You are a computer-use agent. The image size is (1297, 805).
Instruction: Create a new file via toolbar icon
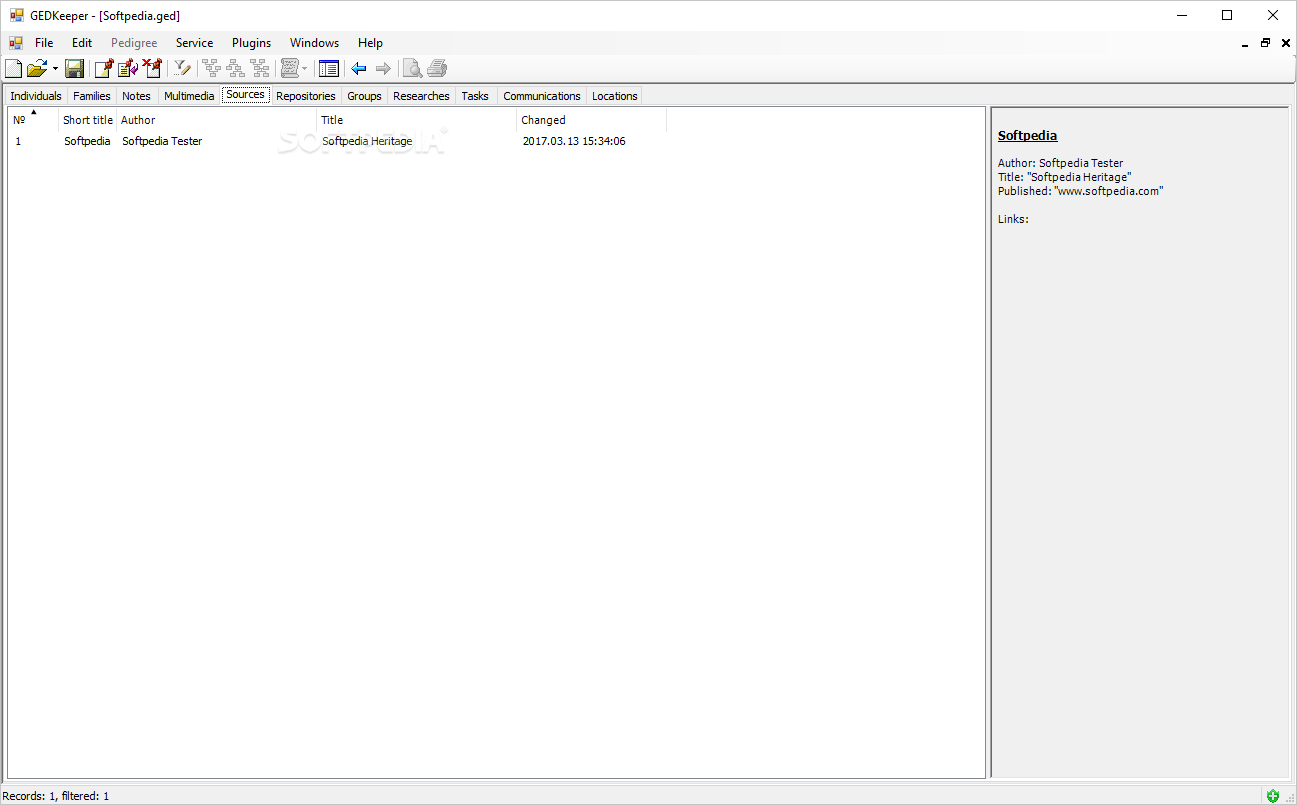coord(13,69)
